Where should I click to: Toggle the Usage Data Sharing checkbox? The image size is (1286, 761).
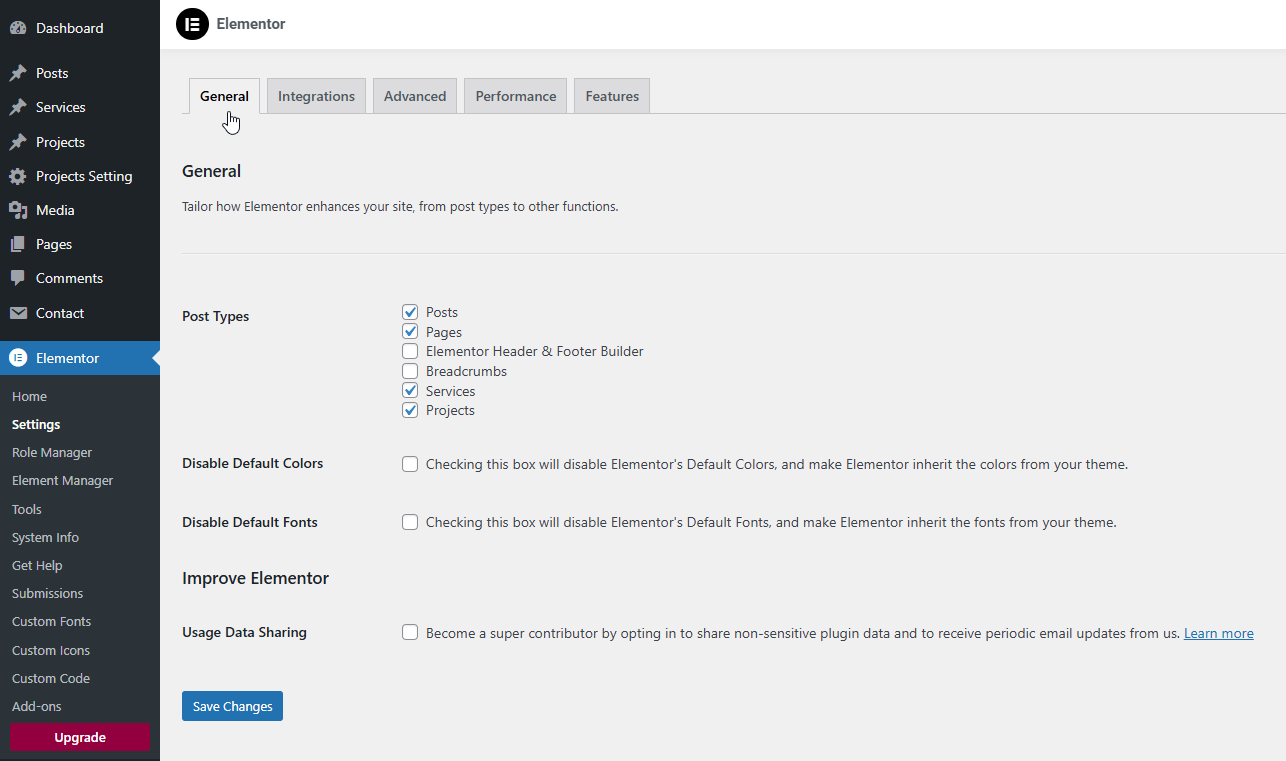pos(410,632)
